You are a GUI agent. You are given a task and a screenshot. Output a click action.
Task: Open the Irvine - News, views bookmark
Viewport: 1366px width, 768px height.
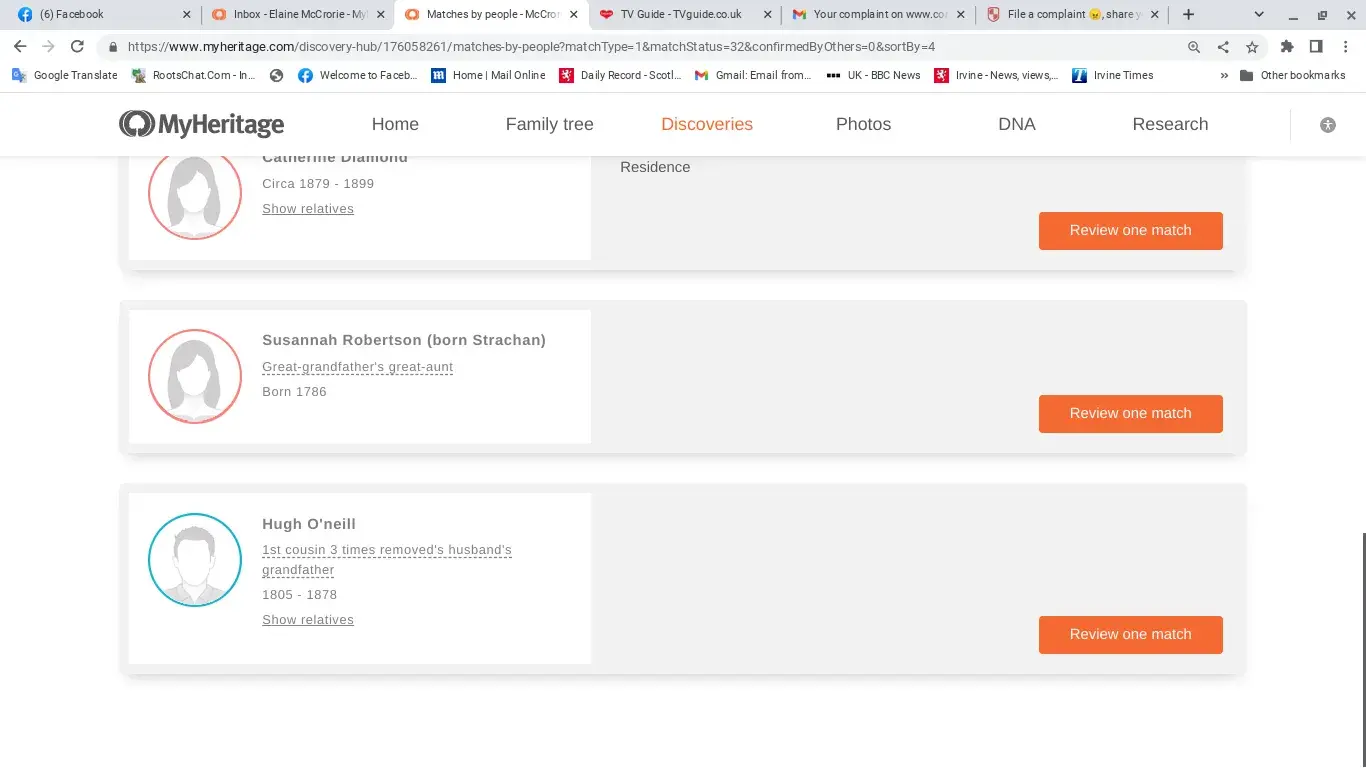(x=996, y=75)
